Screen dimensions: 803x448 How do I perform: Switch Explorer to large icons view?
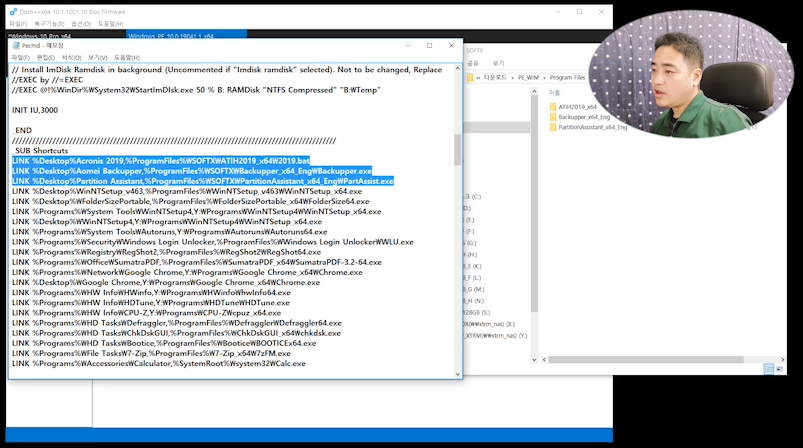779,369
